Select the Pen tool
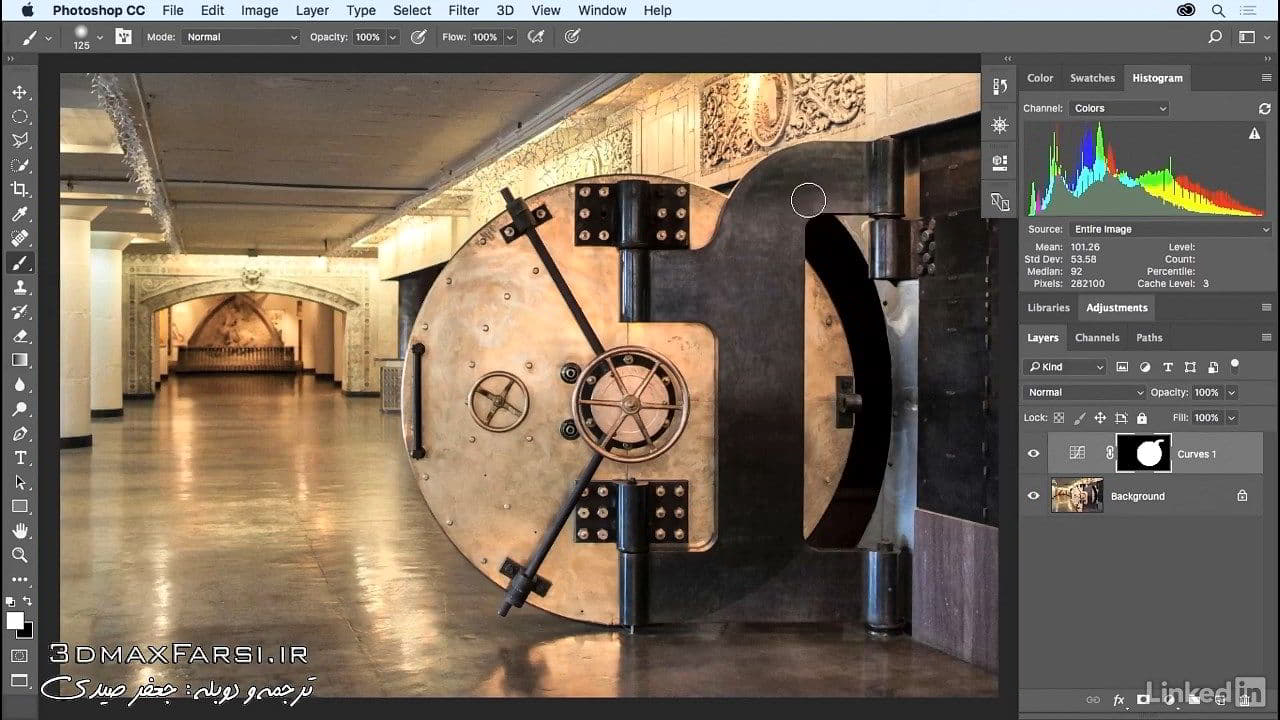This screenshot has width=1280, height=720. (20, 434)
